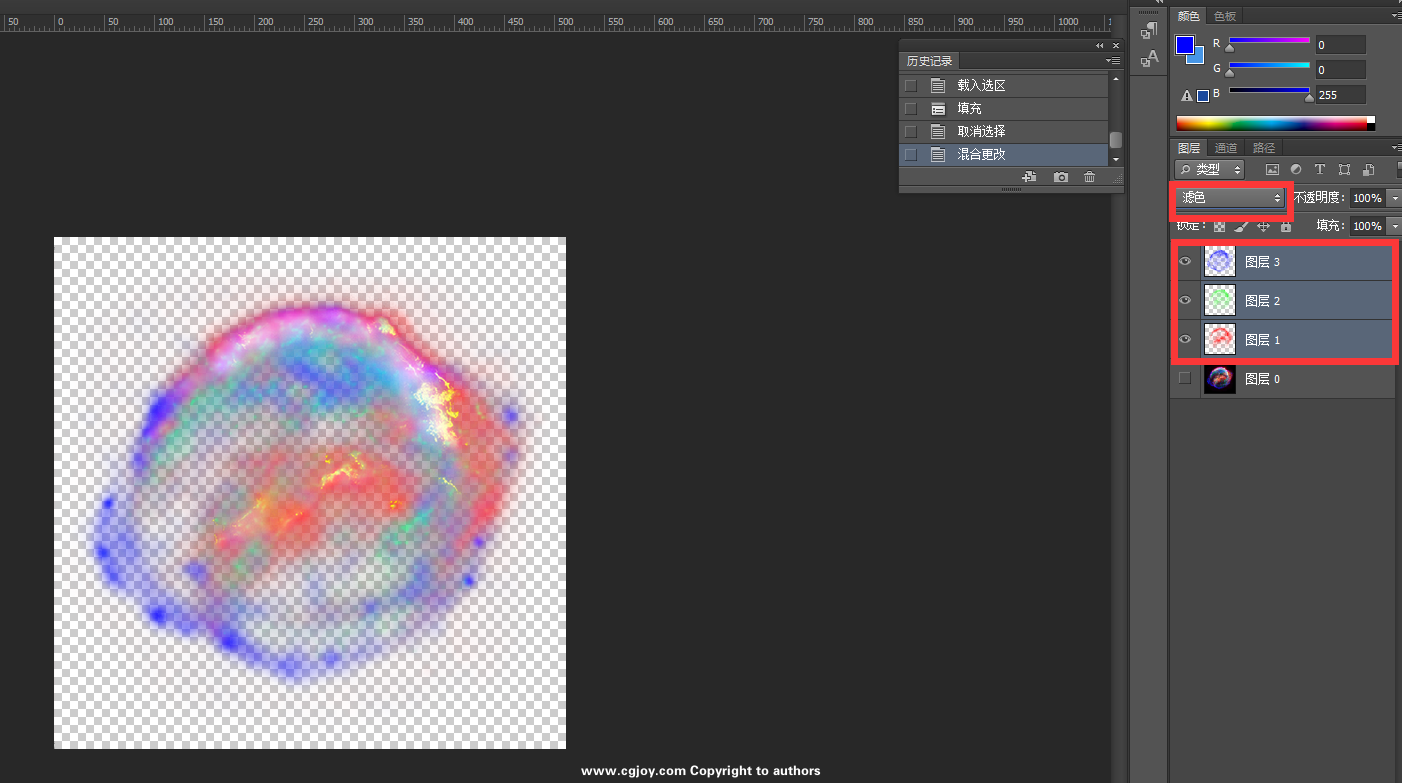Filter layers by adjustment layer icon
This screenshot has height=783, width=1402.
coord(1296,170)
